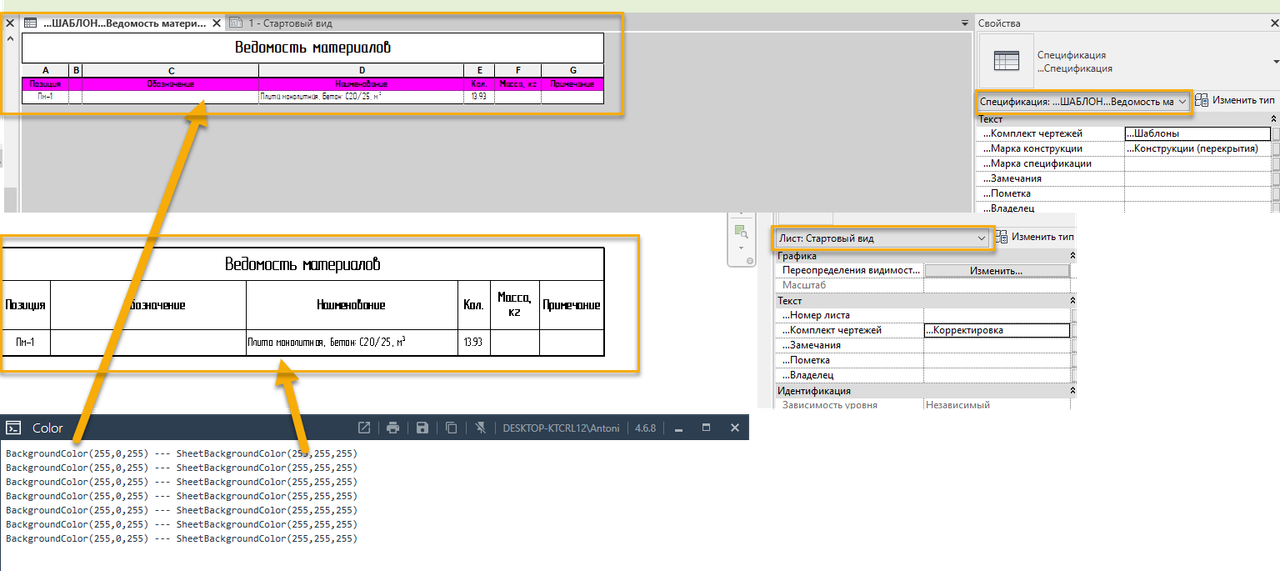Select column header F in schedule
1280x571 pixels.
point(518,70)
